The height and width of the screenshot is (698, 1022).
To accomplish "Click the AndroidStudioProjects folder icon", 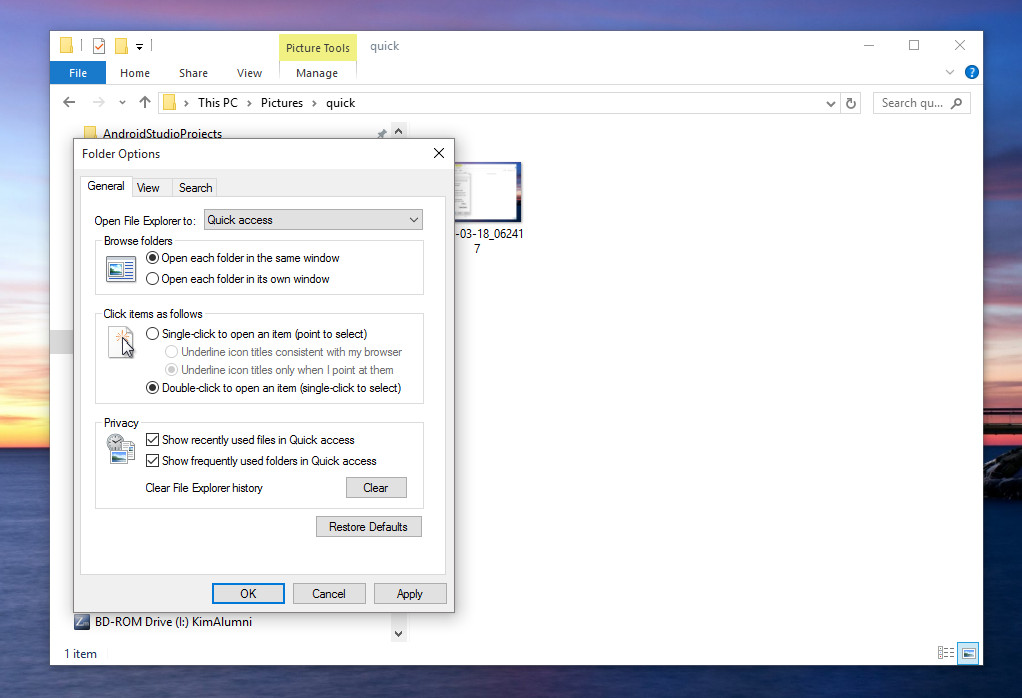I will point(91,133).
